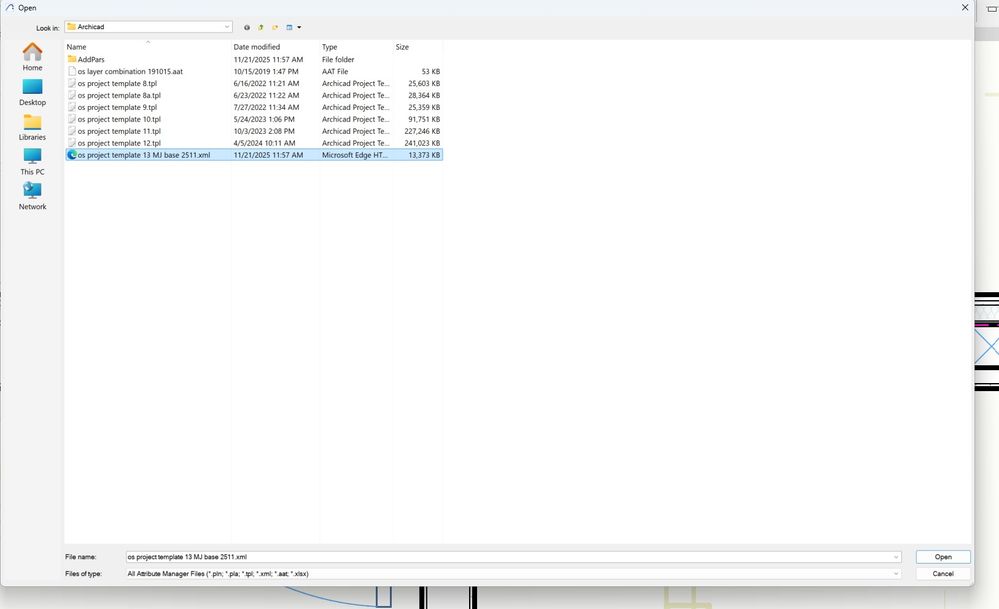Open Libraries in sidebar
The height and width of the screenshot is (609, 999).
[x=32, y=127]
